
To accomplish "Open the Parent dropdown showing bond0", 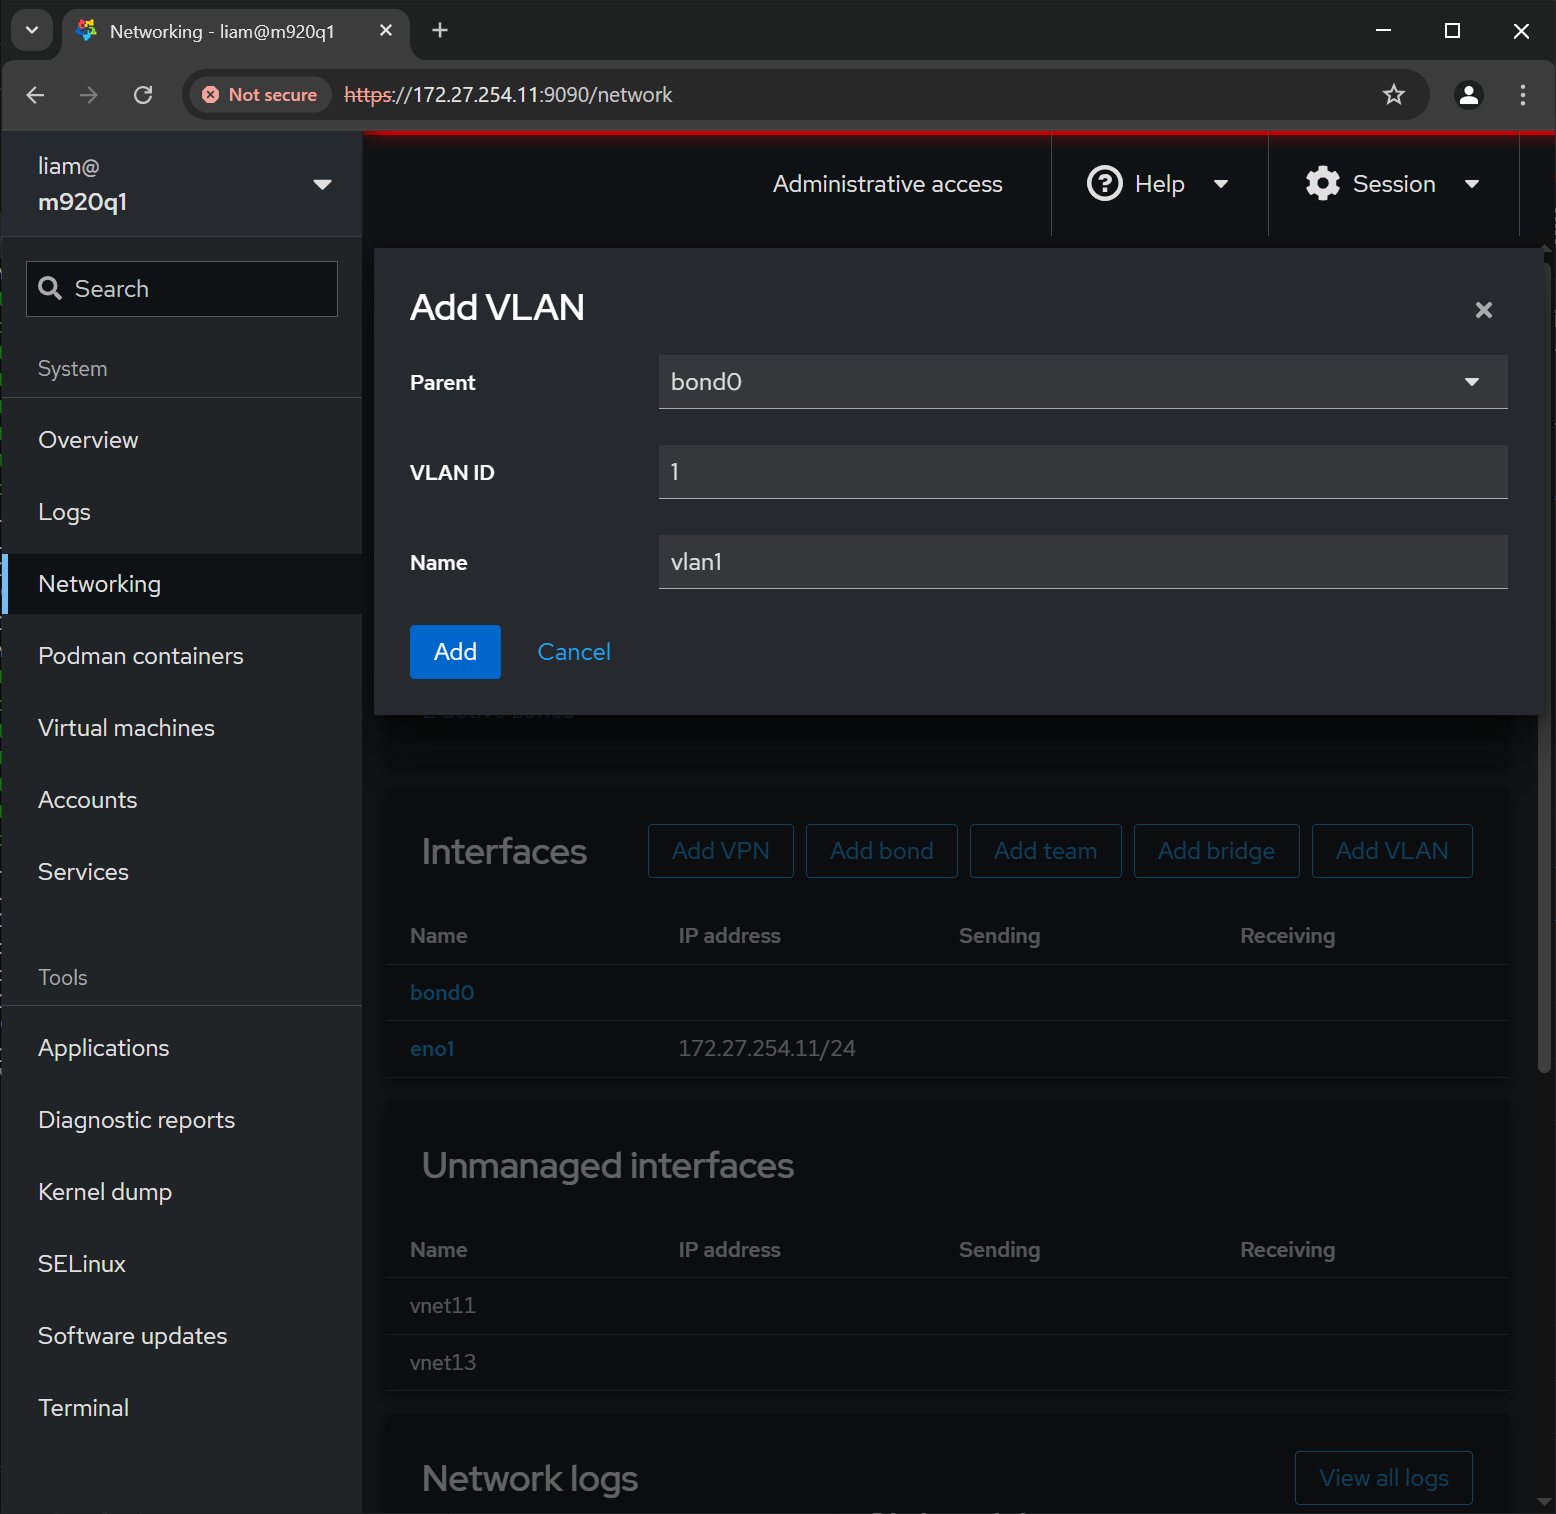I will 1083,382.
